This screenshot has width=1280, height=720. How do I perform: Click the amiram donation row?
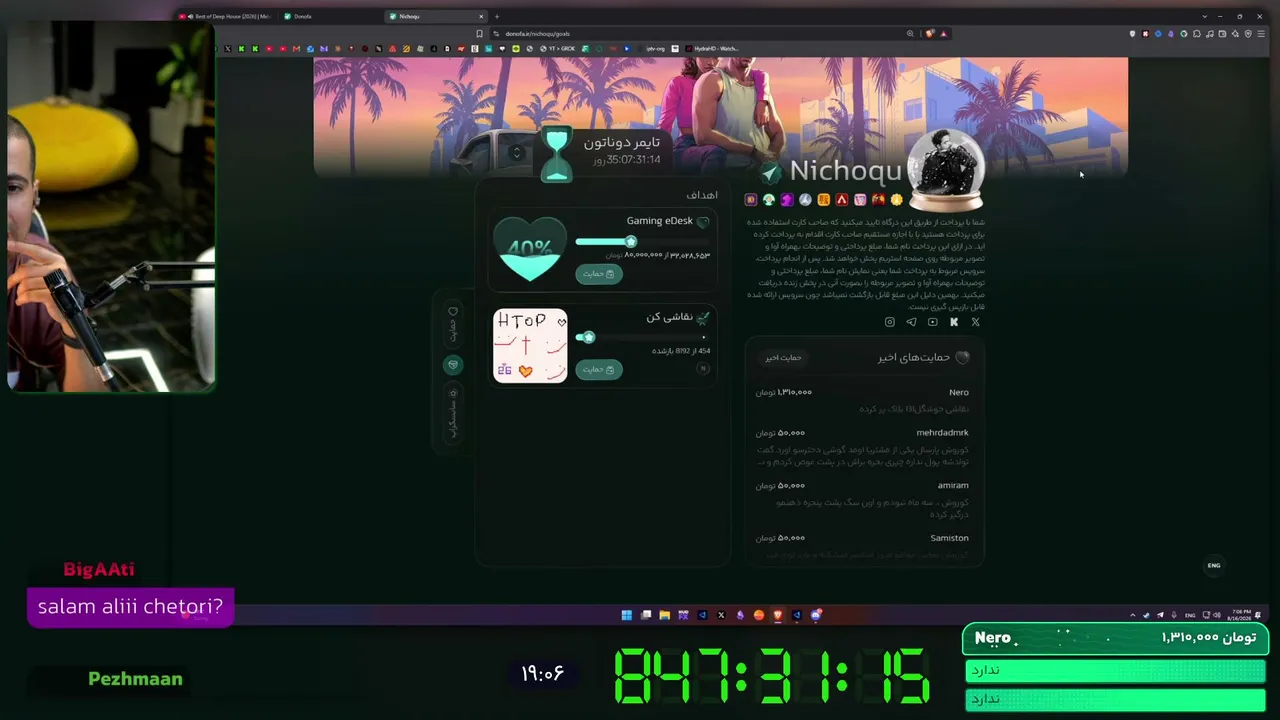(x=862, y=501)
